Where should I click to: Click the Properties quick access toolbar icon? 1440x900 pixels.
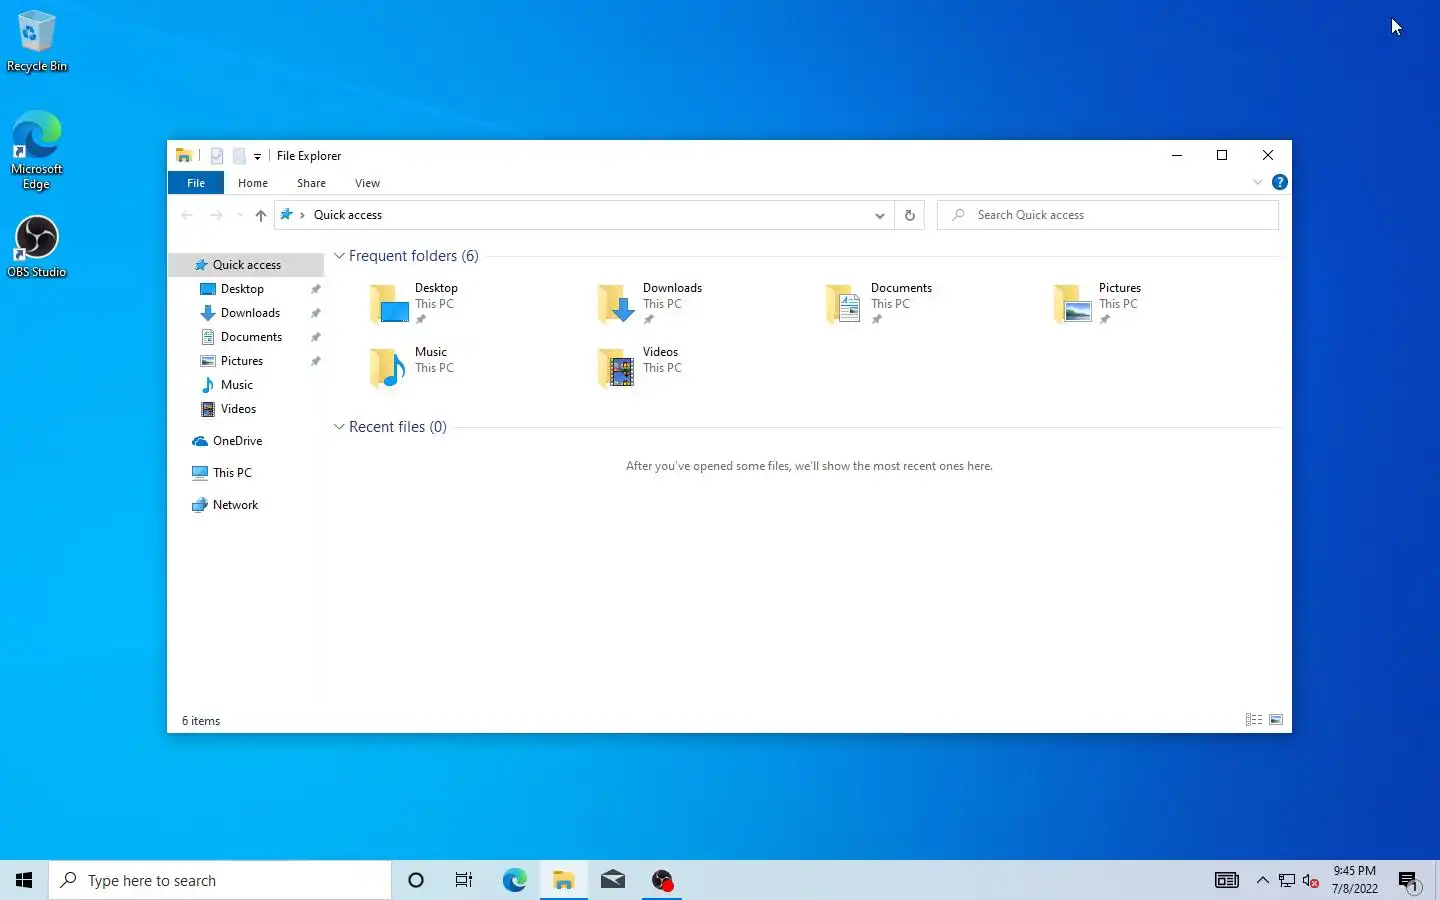(x=217, y=156)
